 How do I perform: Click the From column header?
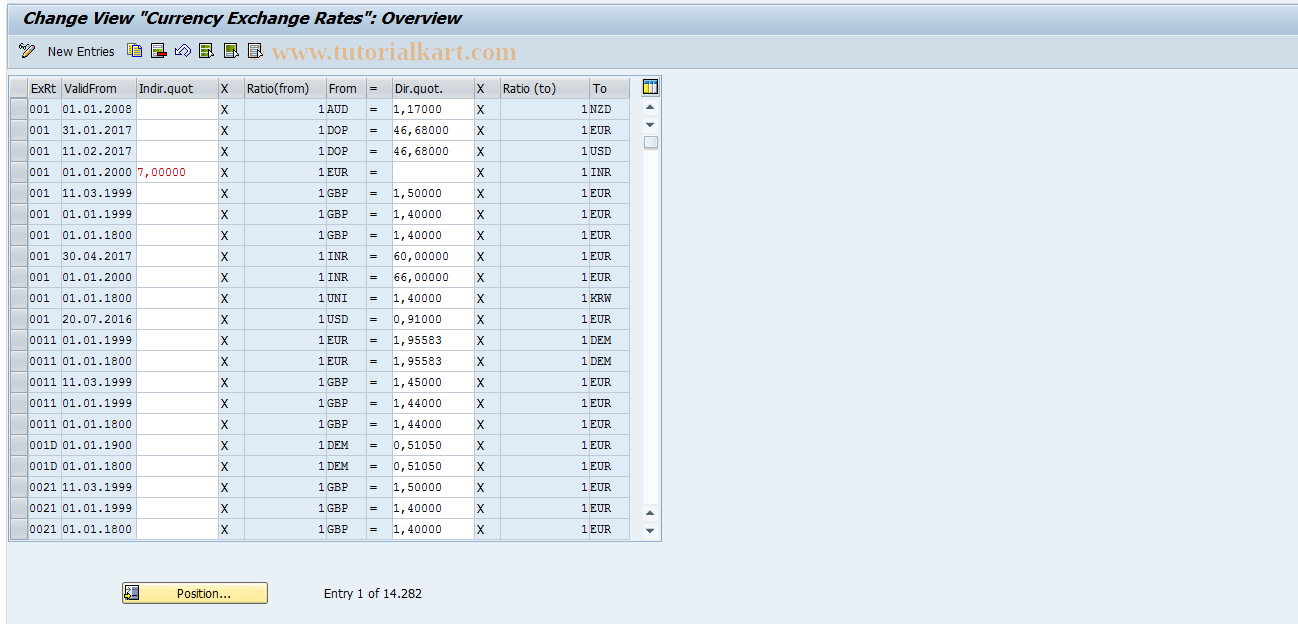[x=346, y=88]
